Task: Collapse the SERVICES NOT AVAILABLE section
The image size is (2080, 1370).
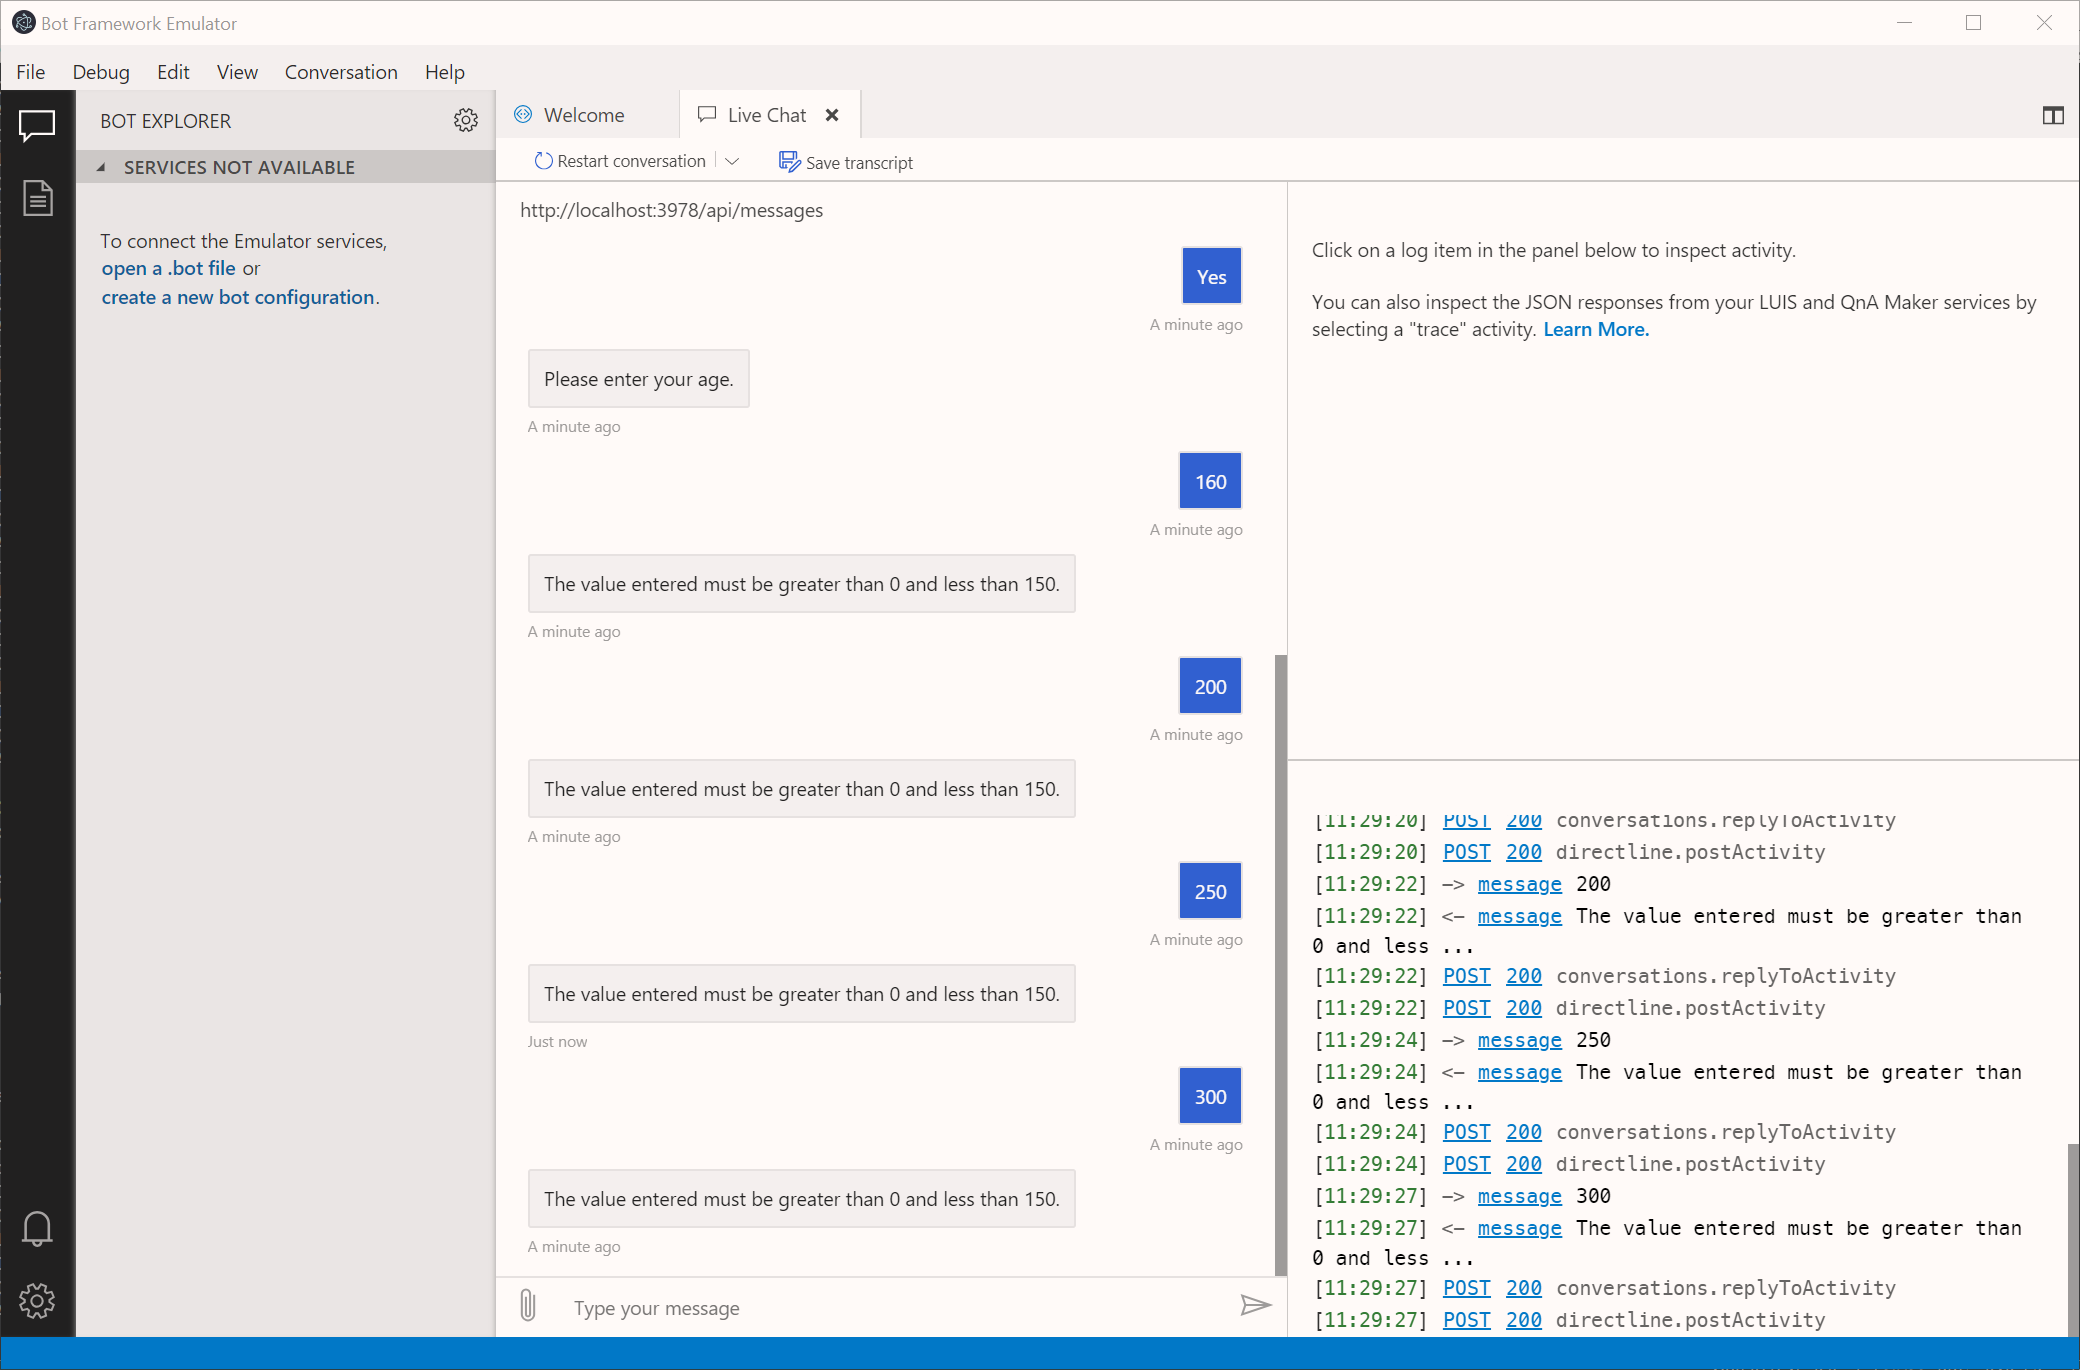Action: point(99,167)
